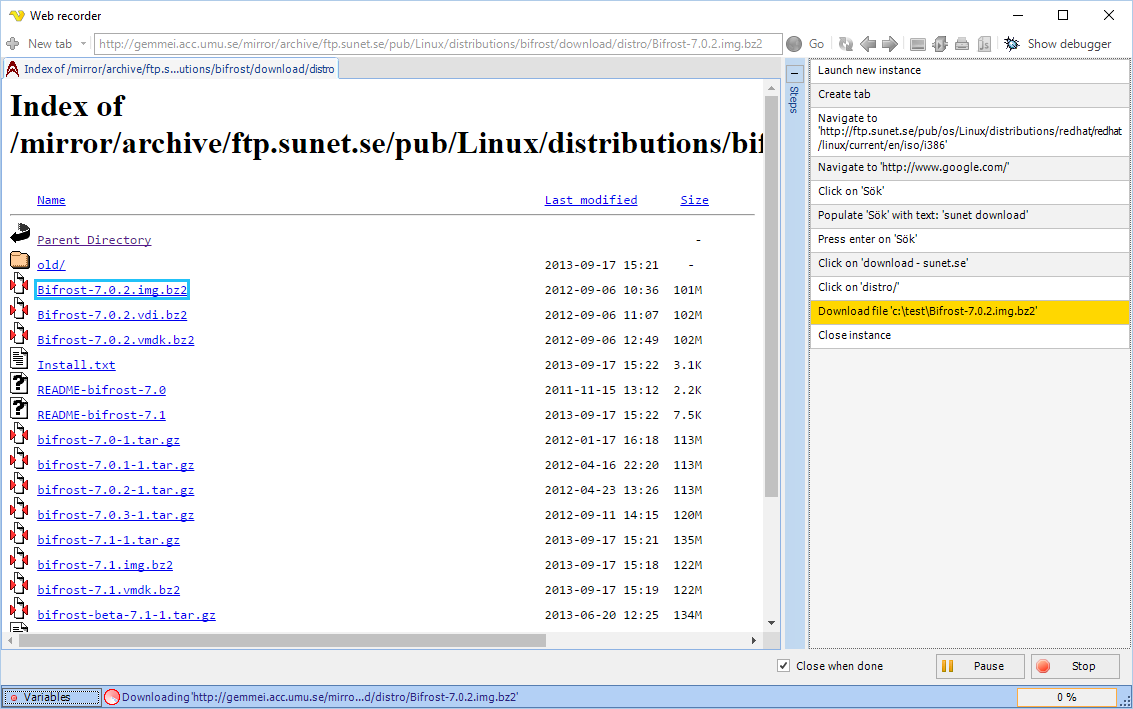Select the 'Close instance' recorded step
1133x709 pixels.
coord(968,335)
